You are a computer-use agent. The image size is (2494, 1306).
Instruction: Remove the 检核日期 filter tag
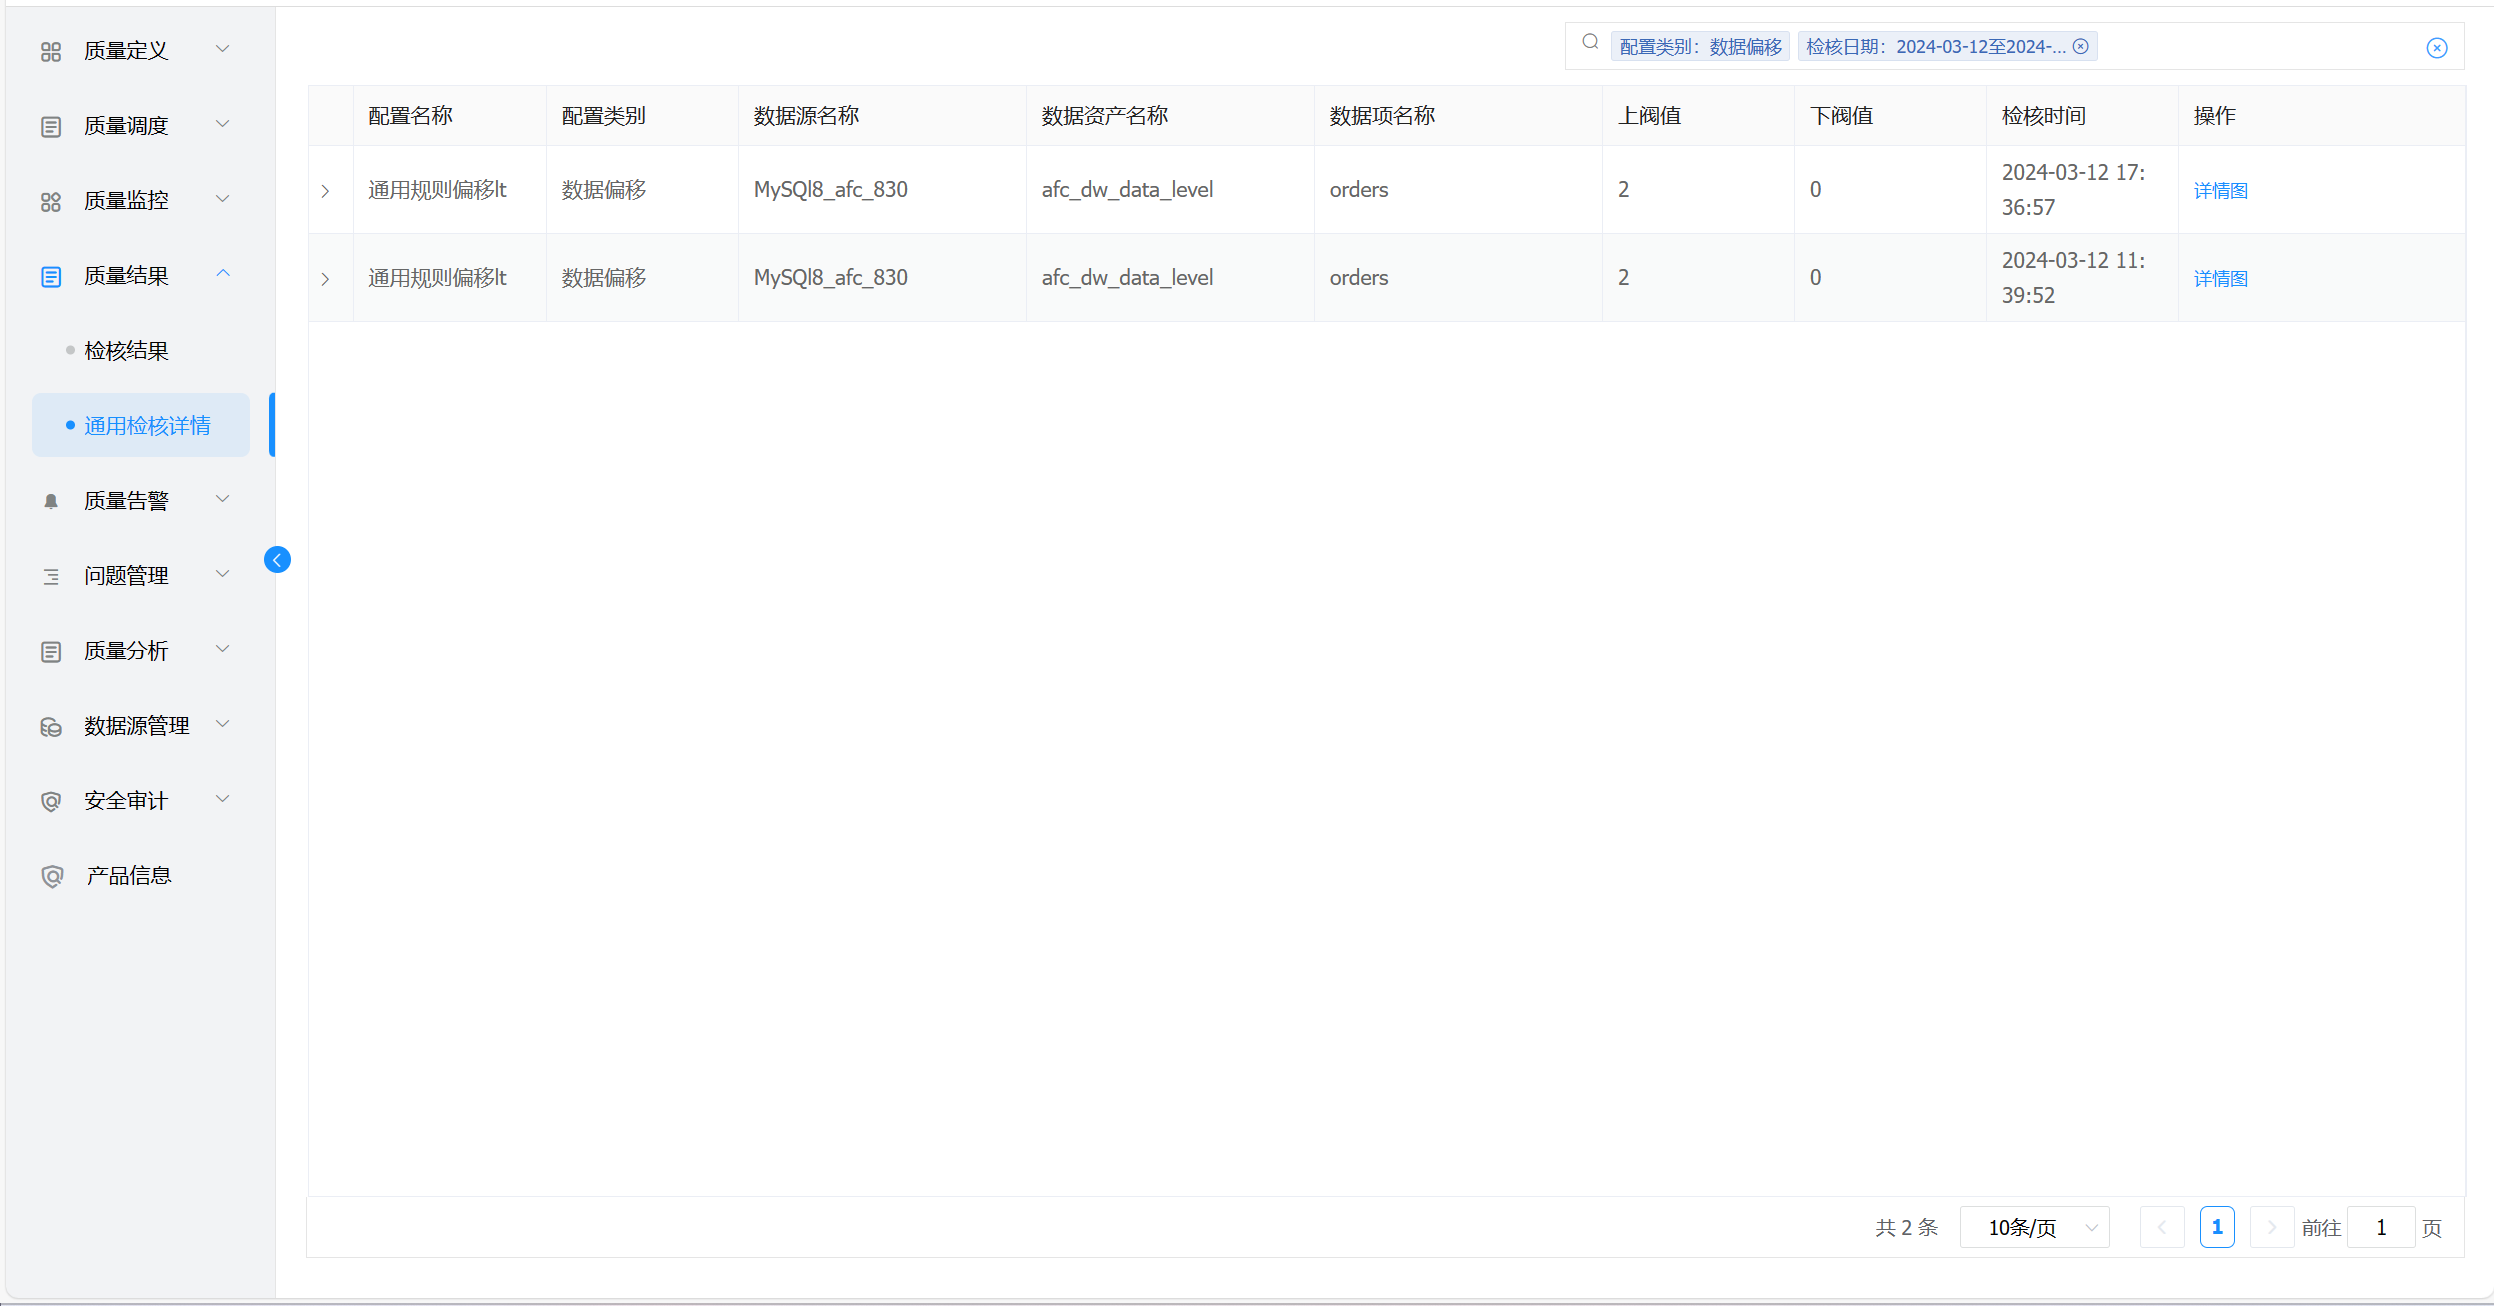pyautogui.click(x=2080, y=46)
